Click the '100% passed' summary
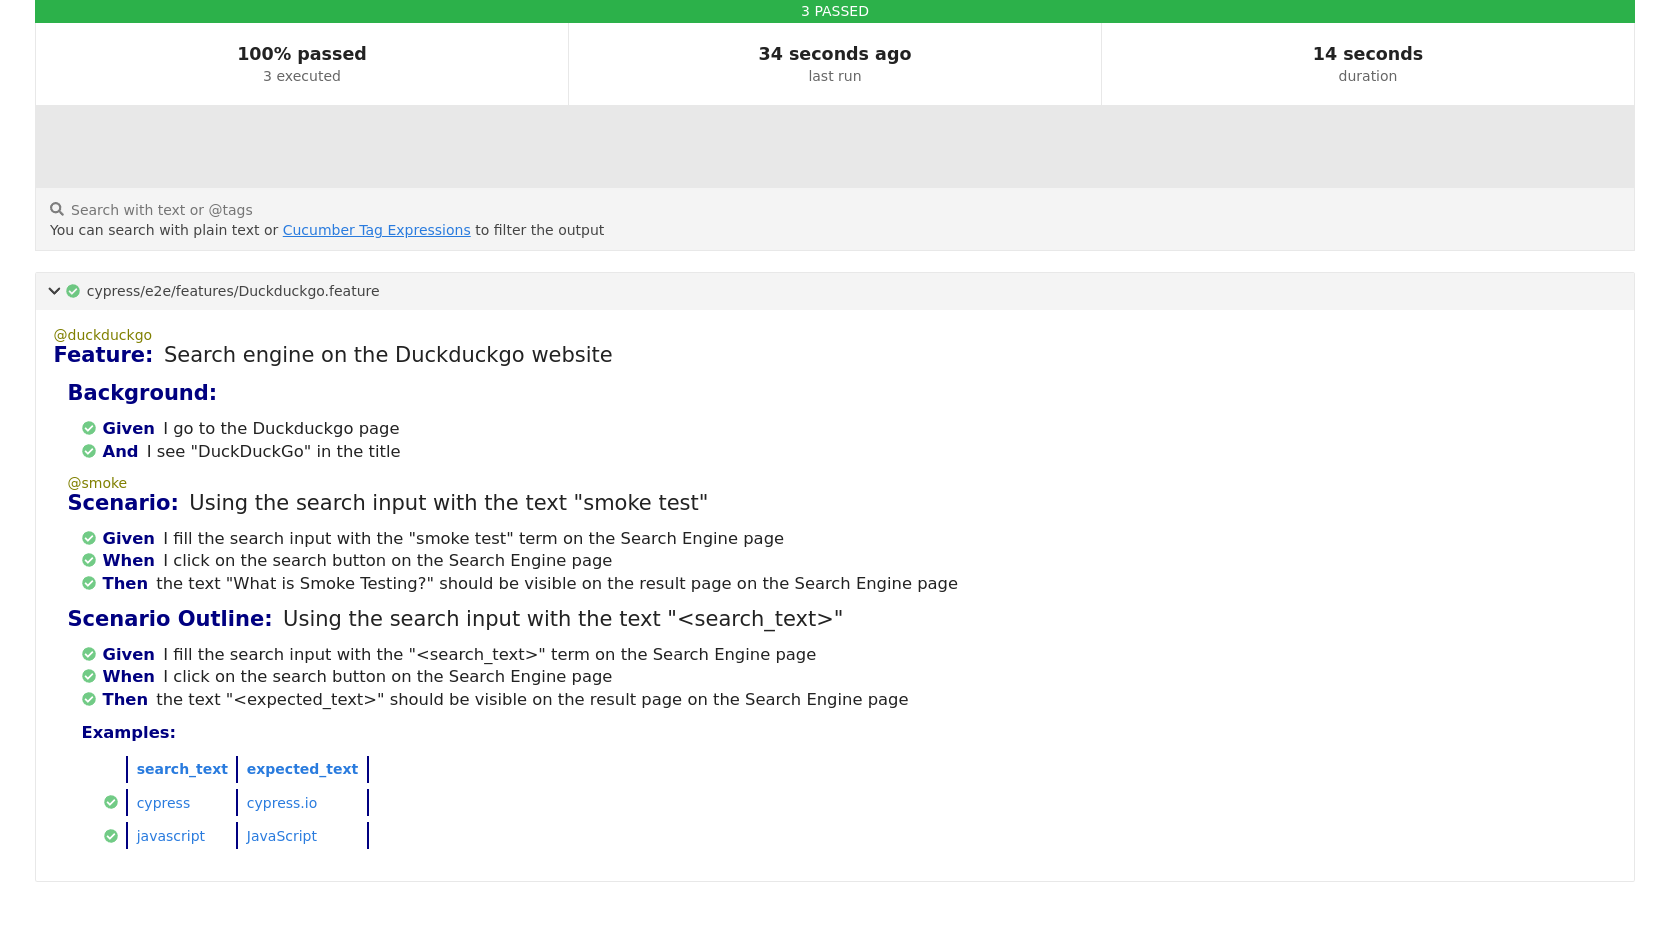The height and width of the screenshot is (944, 1670). click(302, 54)
